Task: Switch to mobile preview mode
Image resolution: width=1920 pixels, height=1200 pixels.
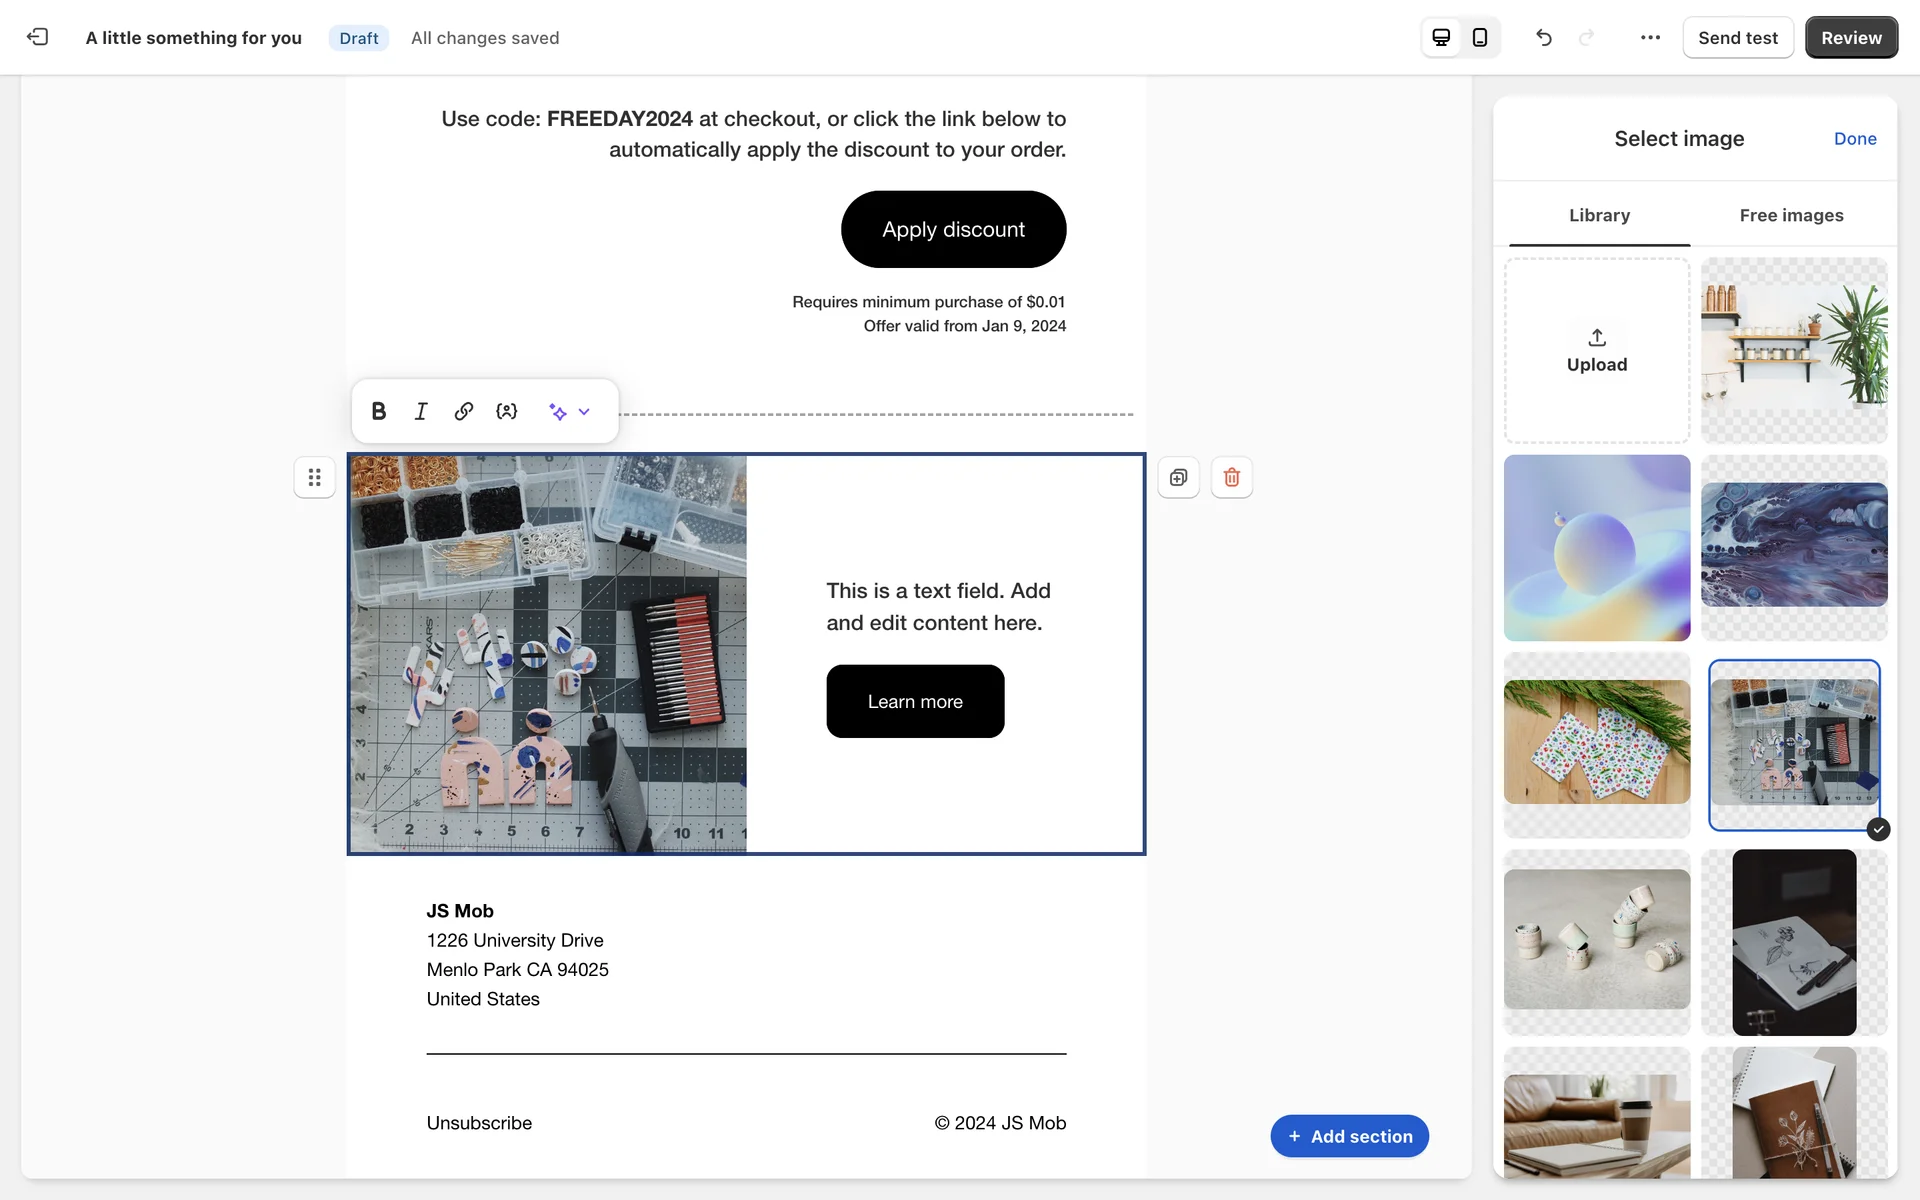Action: 1480,37
